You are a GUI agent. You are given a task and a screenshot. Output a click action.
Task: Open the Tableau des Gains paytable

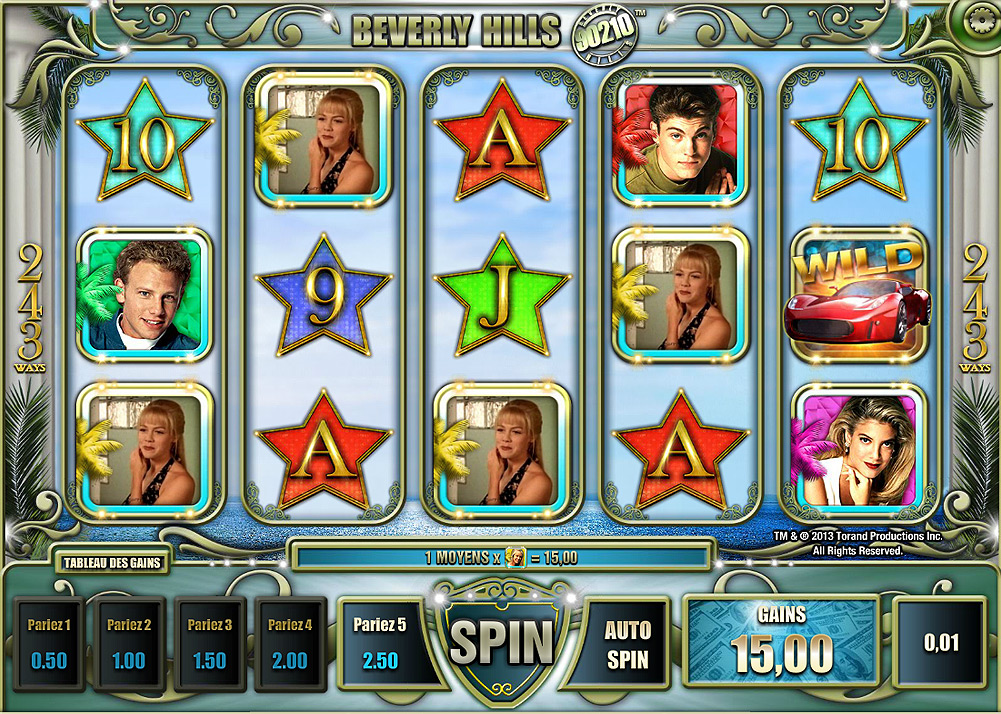point(112,563)
